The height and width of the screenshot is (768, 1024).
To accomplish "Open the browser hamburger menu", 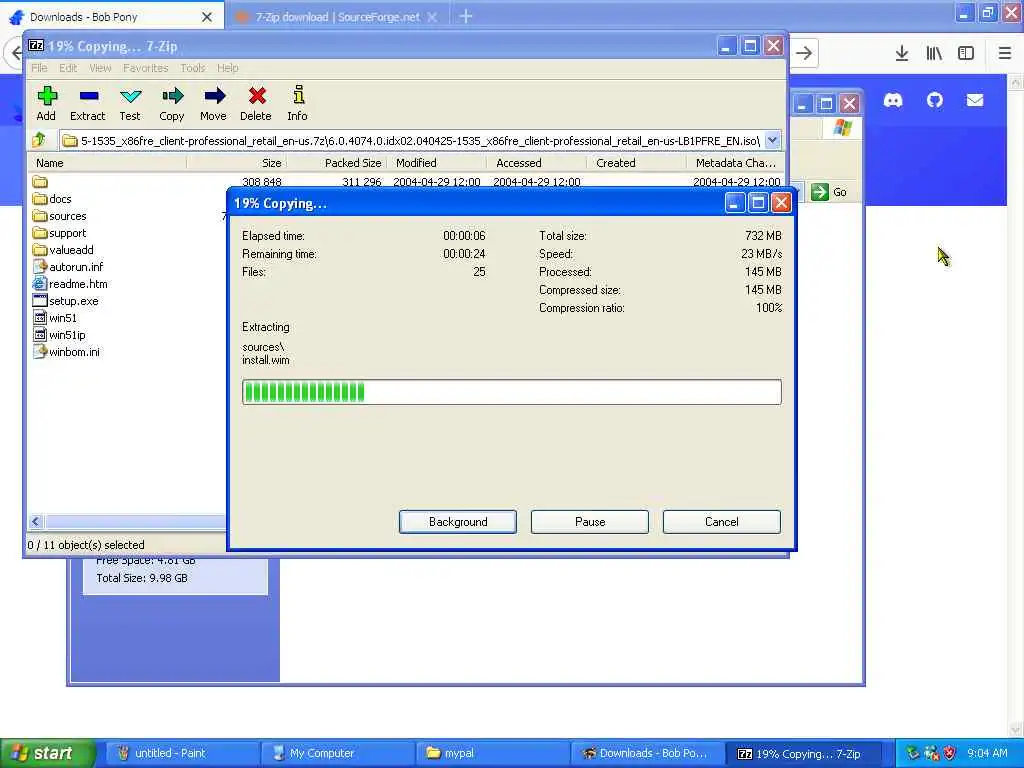I will tap(1005, 53).
